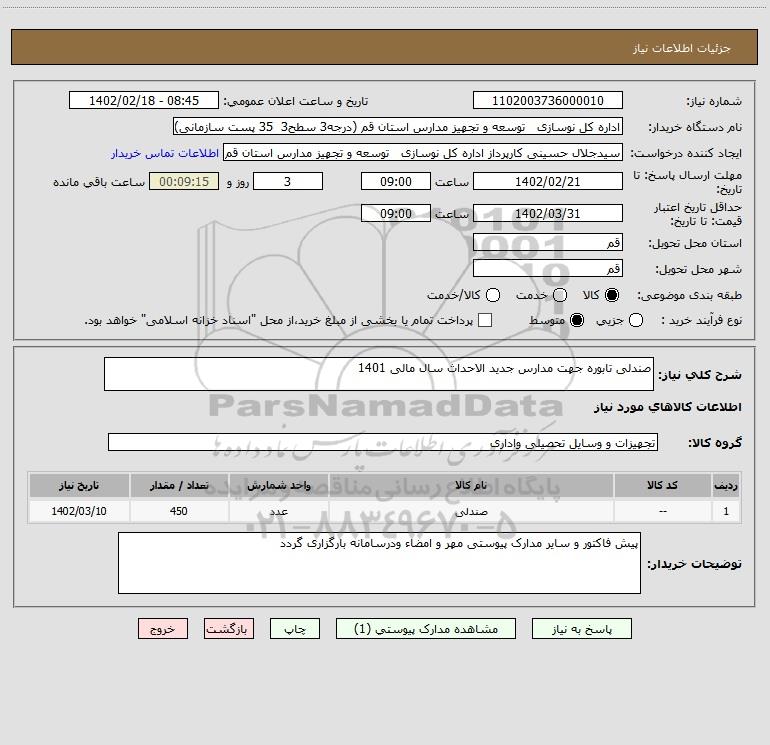
Task: Click مشاهده مدارک پیوستی (1) button
Action: (426, 629)
